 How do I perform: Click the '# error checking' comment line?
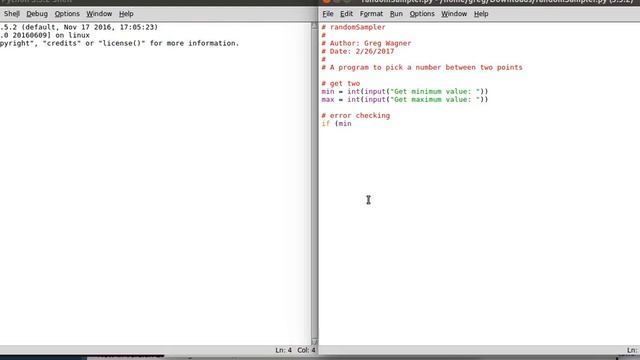(x=356, y=116)
